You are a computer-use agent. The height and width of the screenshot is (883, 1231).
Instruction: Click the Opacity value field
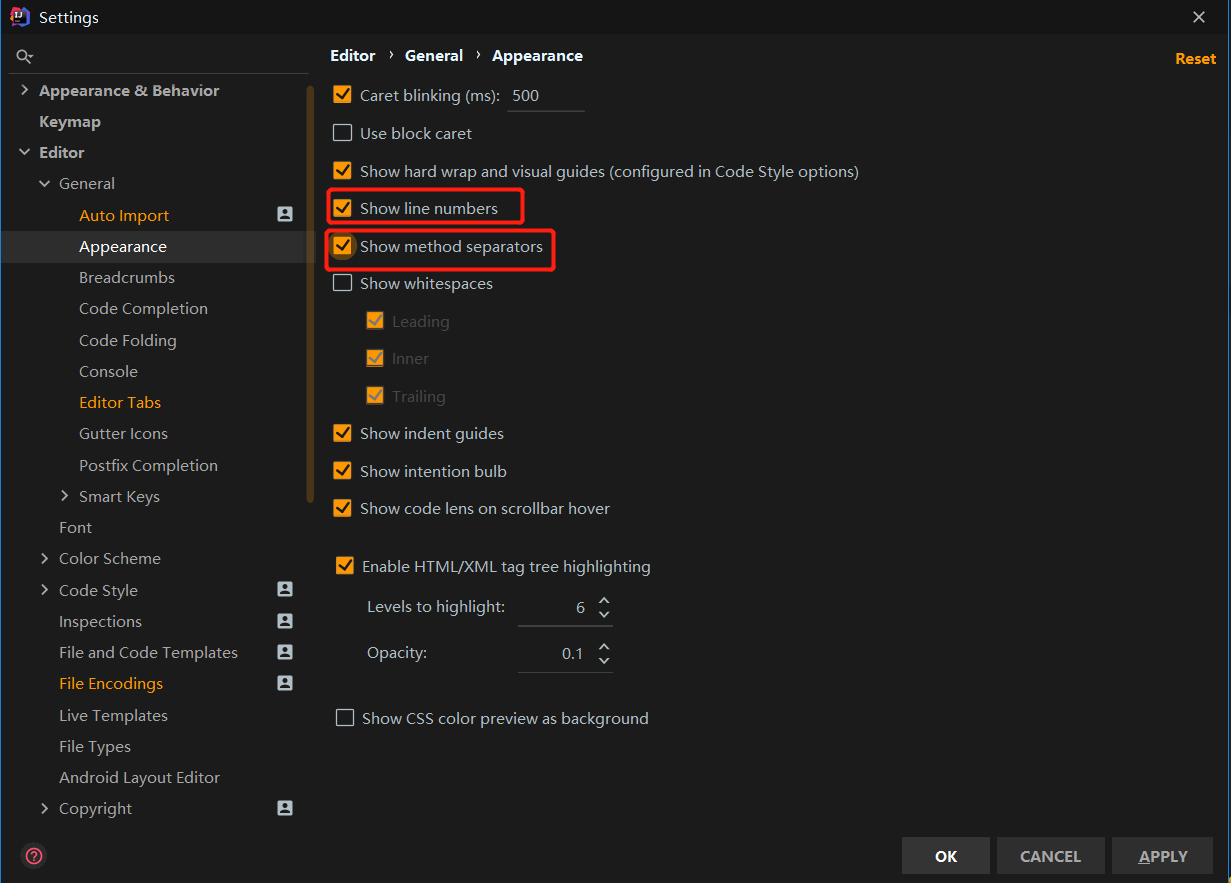coord(556,653)
